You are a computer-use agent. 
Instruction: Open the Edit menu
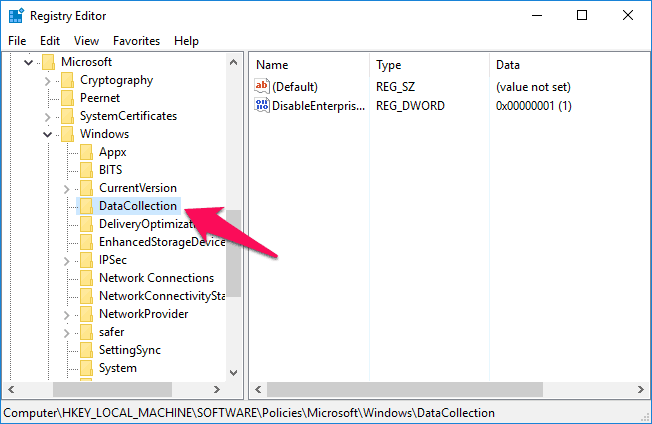(x=49, y=41)
